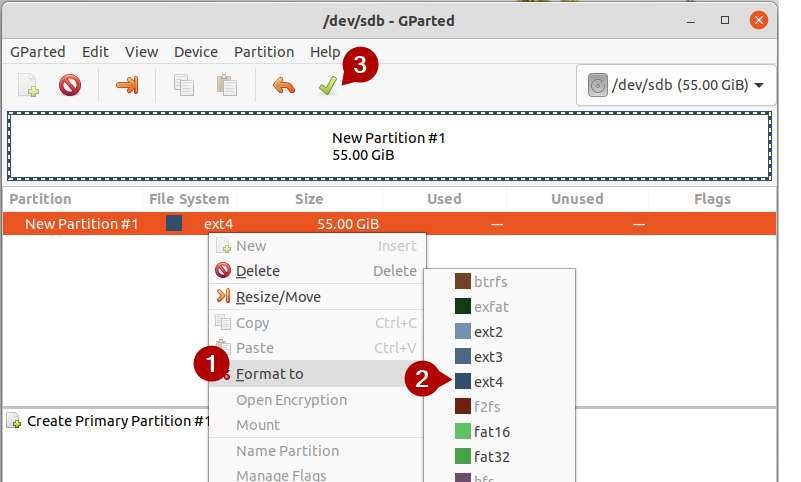Maximize the GParted window

(725, 20)
